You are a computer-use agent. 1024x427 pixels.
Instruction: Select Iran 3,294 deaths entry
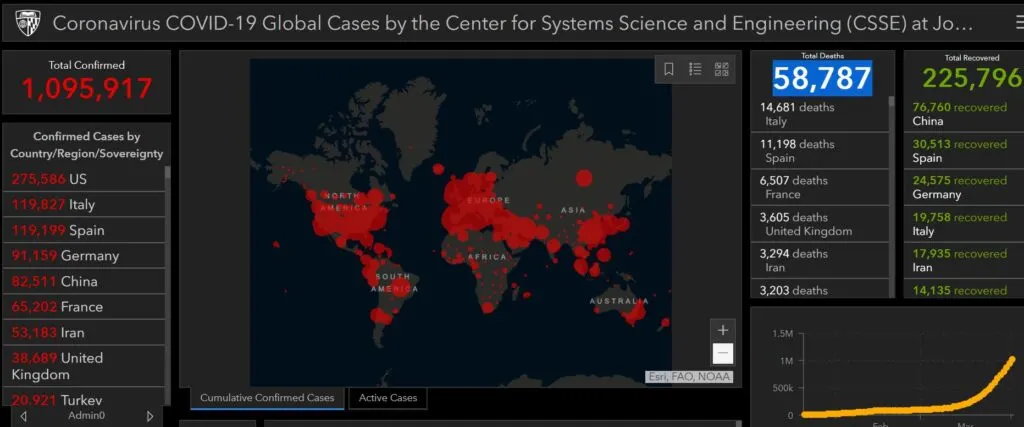coord(820,261)
